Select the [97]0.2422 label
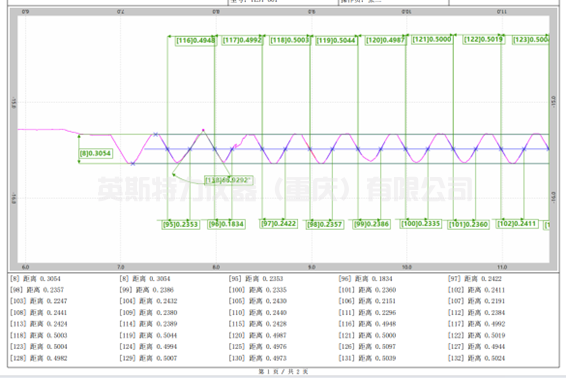The image size is (566, 378). point(279,223)
